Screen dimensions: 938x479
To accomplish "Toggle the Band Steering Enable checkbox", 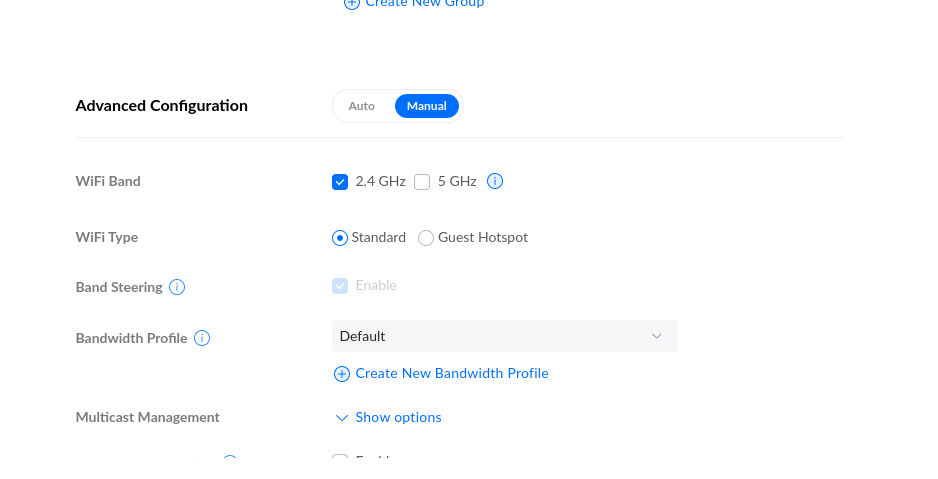I will coord(340,286).
